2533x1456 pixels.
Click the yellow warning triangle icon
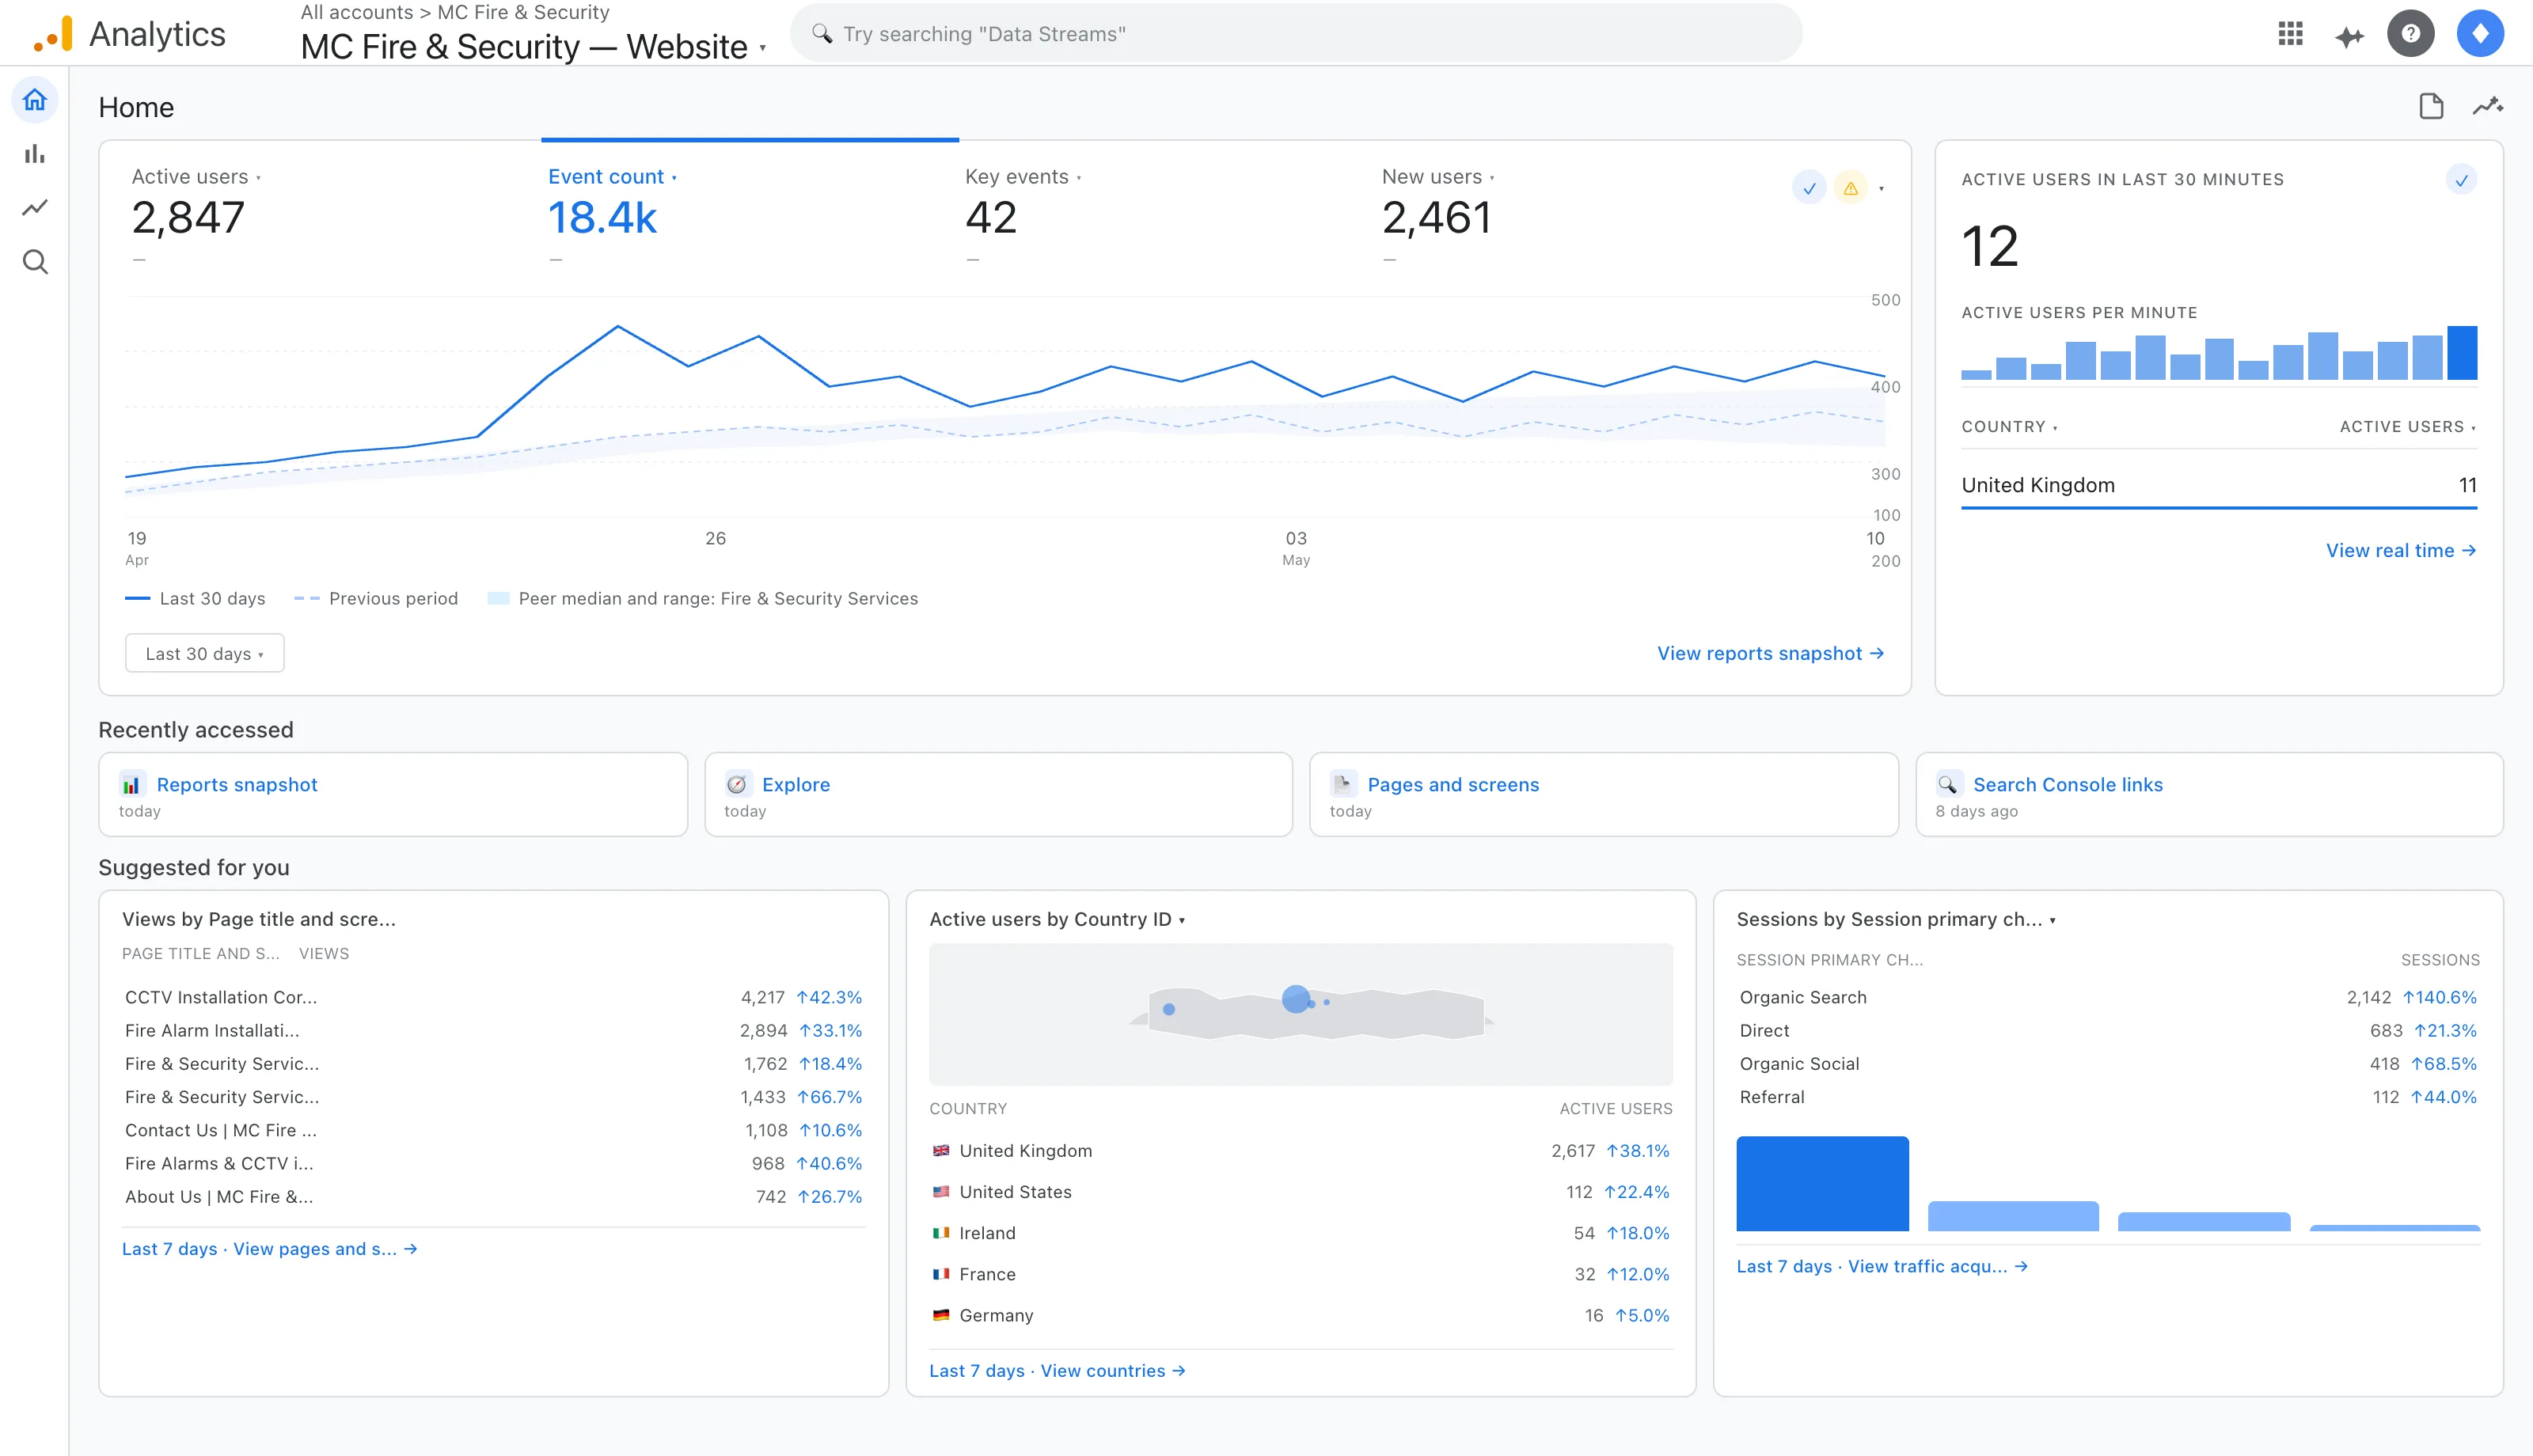(x=1851, y=188)
